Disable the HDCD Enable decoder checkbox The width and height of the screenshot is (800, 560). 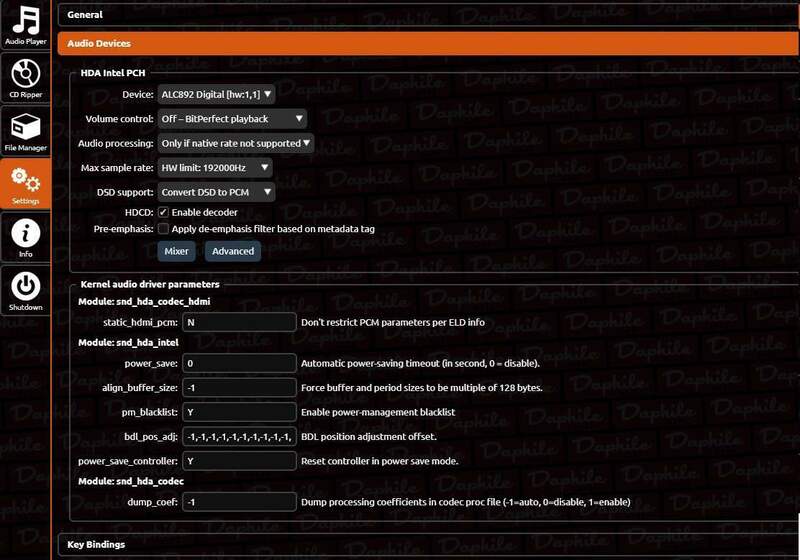pyautogui.click(x=163, y=212)
